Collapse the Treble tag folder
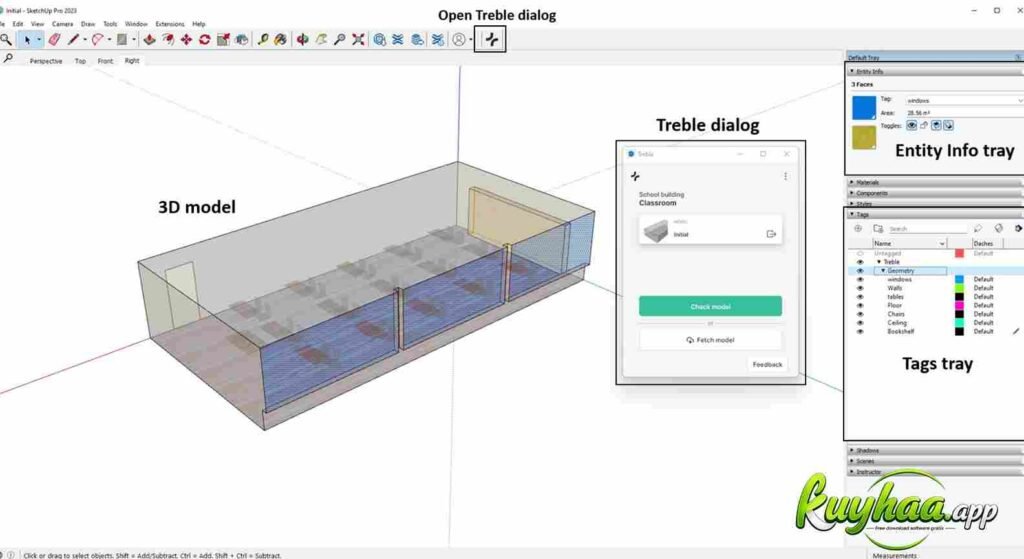Image resolution: width=1024 pixels, height=559 pixels. click(x=879, y=262)
